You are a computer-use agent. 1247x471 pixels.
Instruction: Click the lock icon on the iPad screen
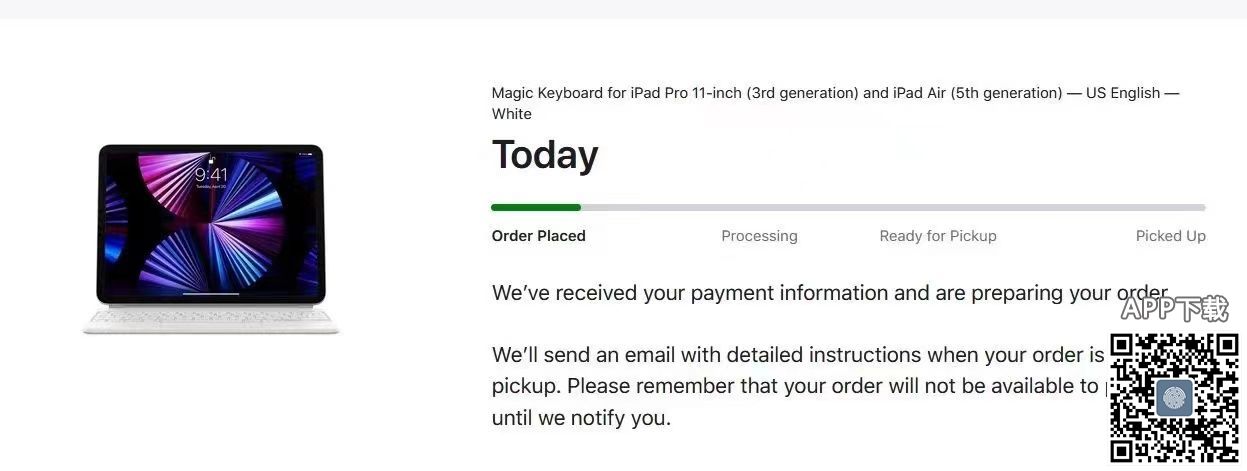211,159
